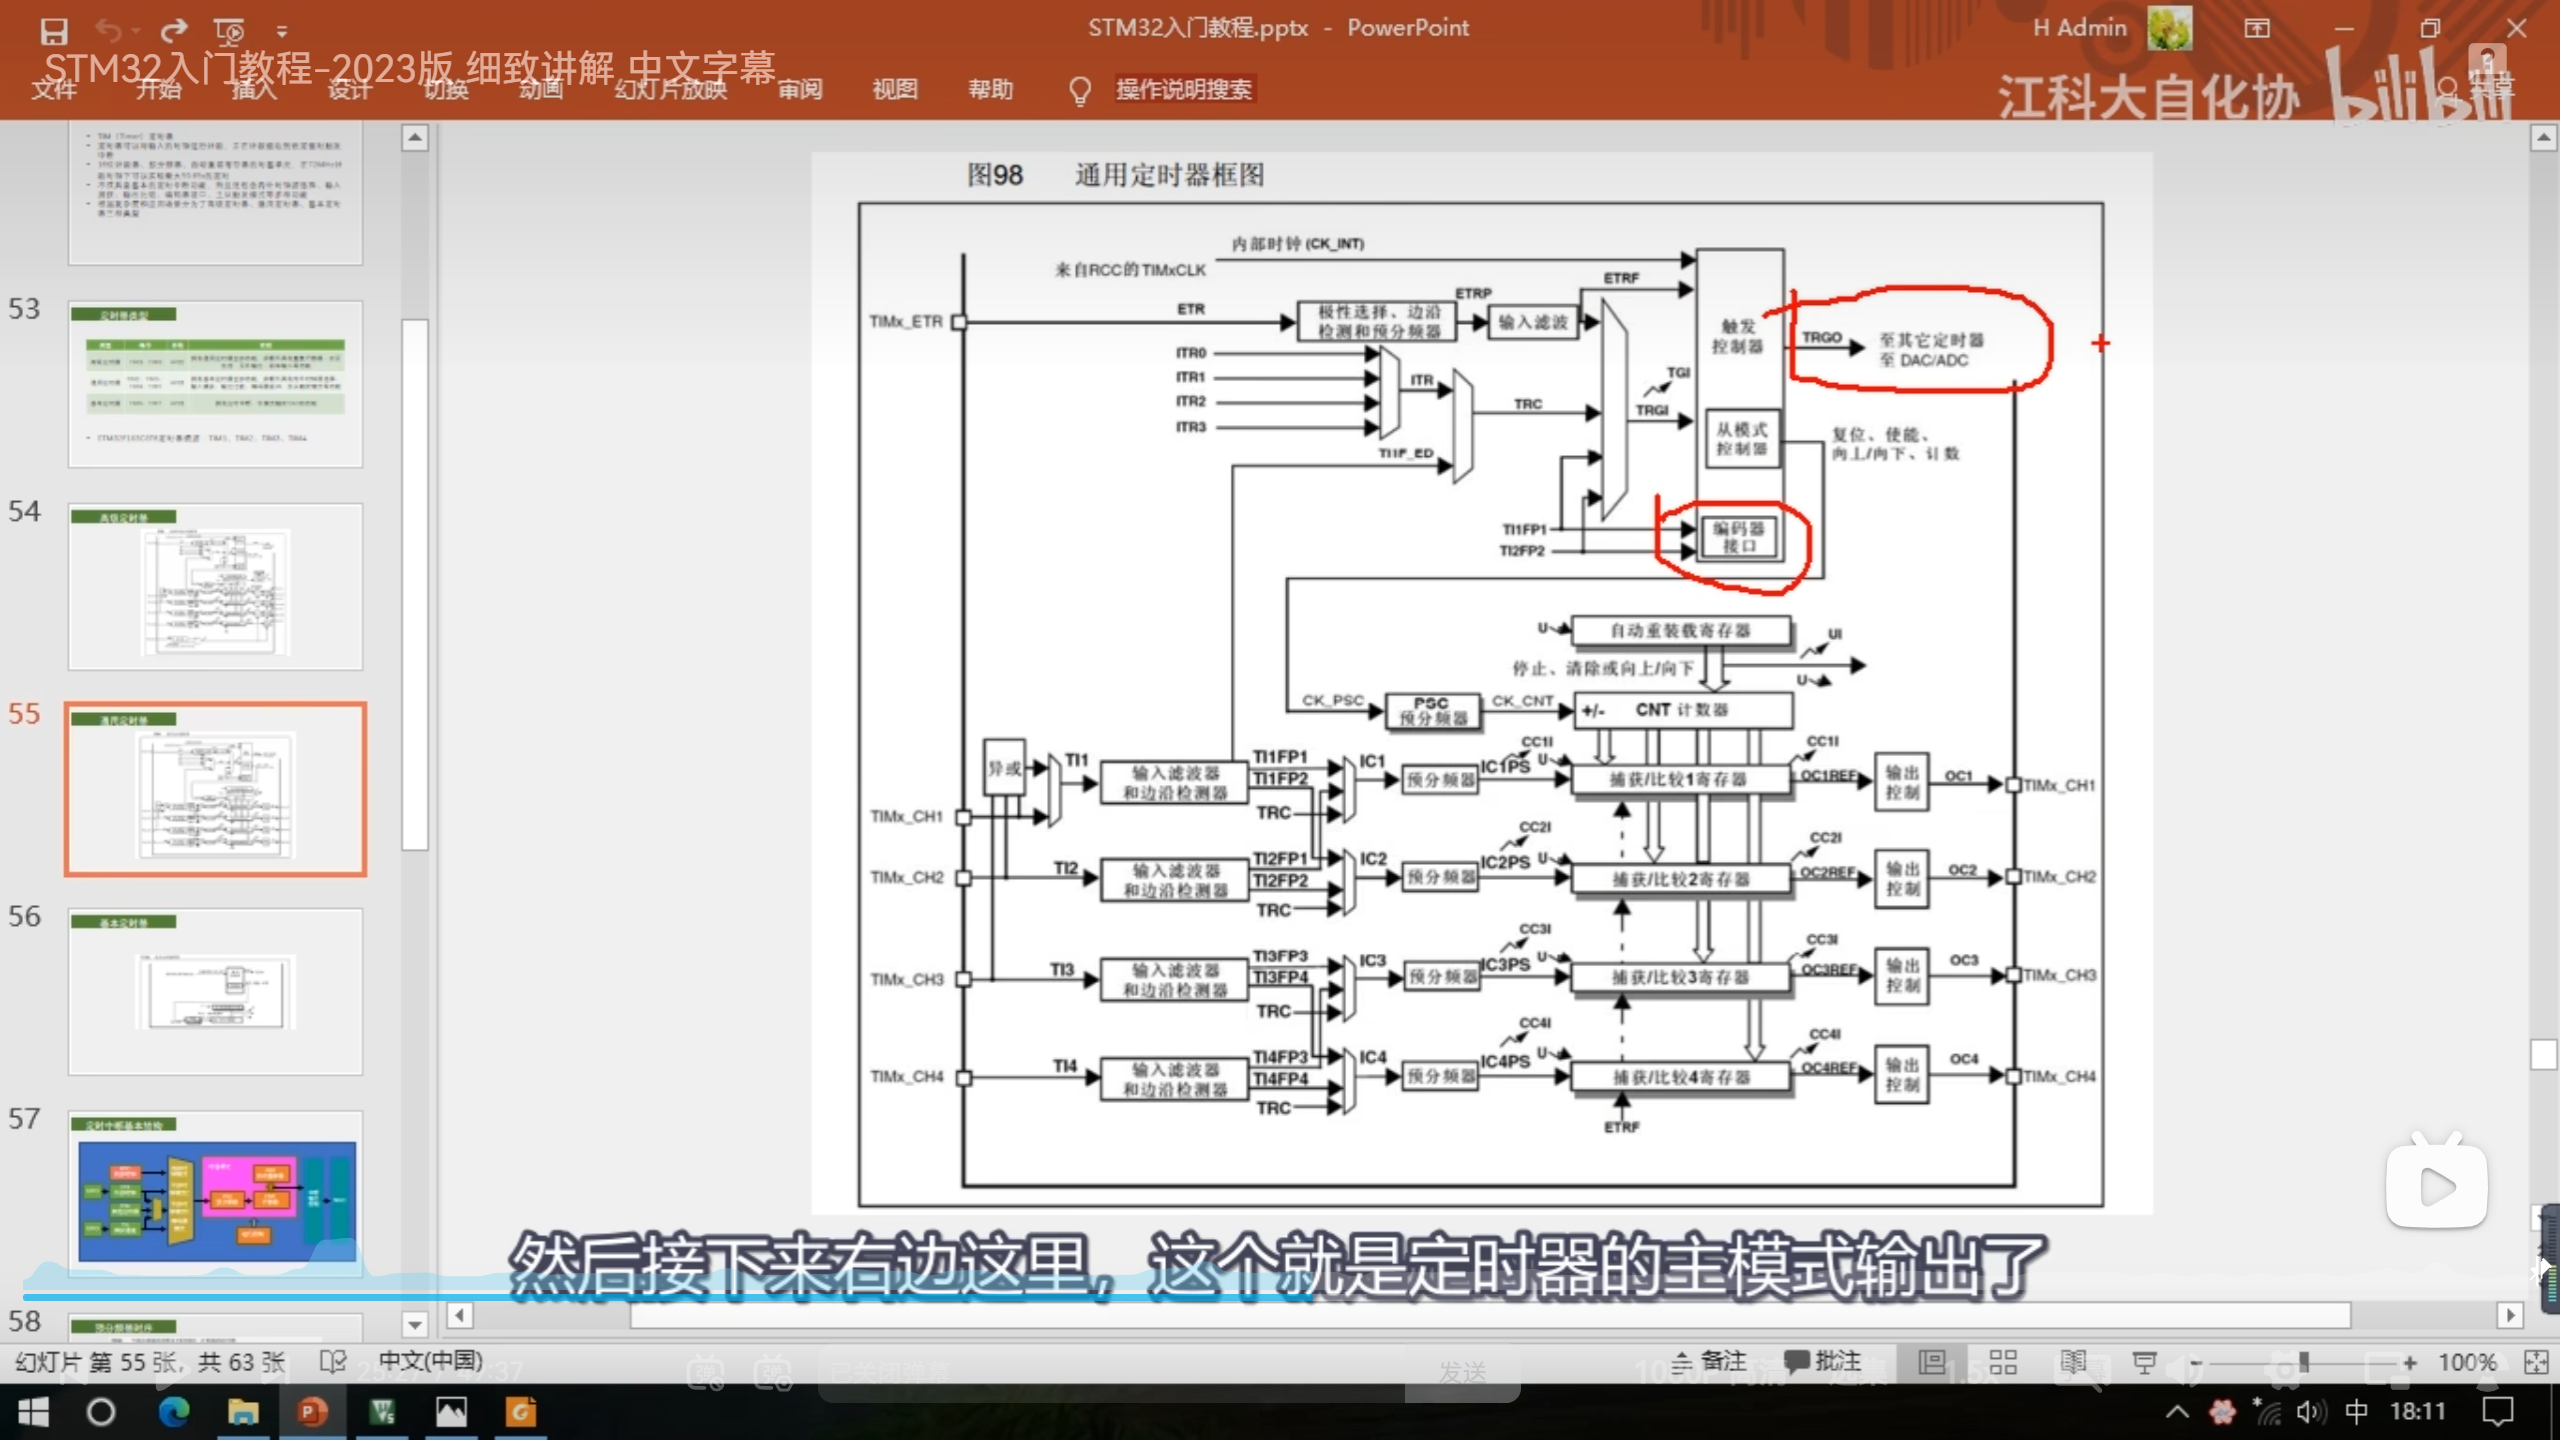Click the 操作说明搜索 search box

pyautogui.click(x=1183, y=89)
